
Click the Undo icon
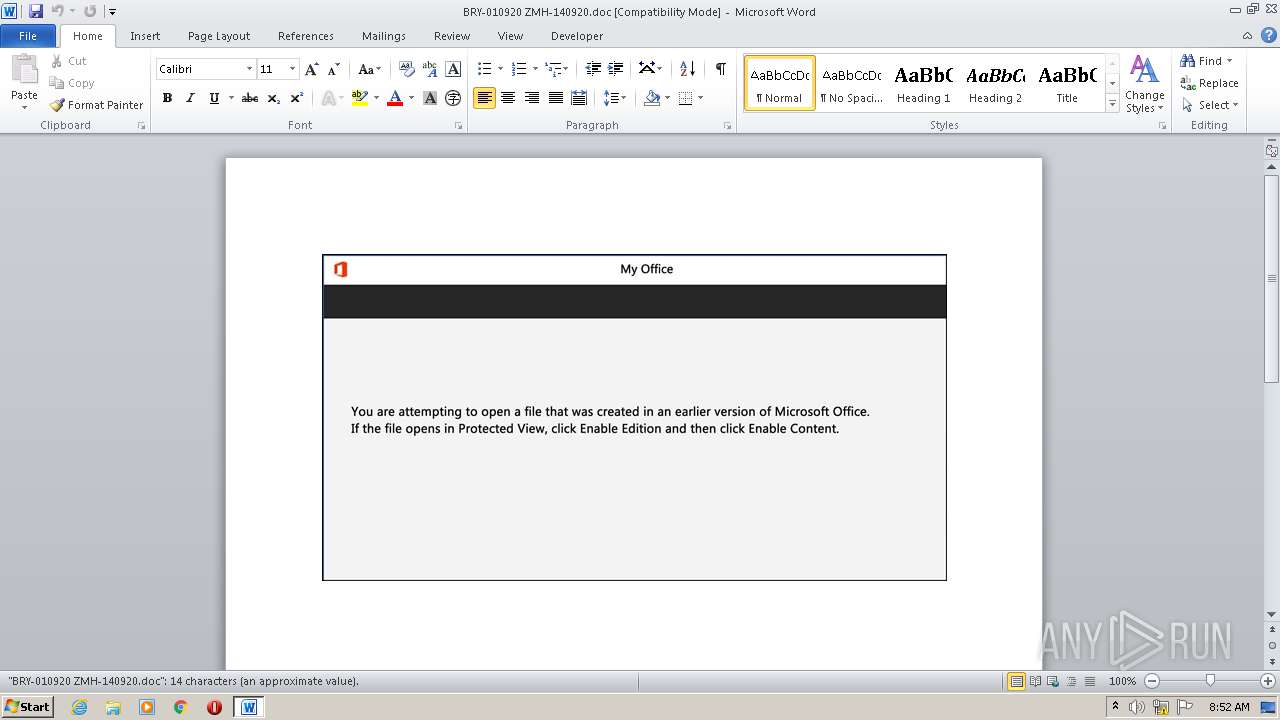58,11
